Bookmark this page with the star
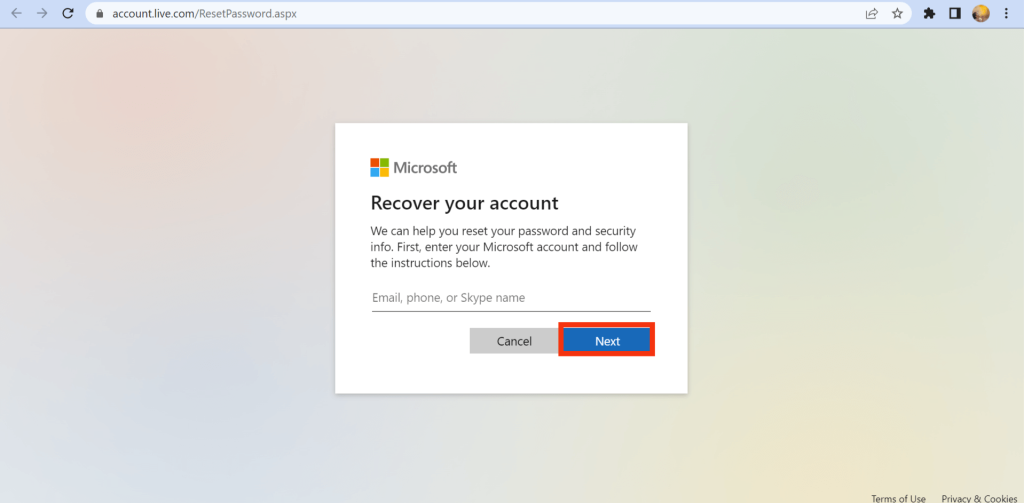Screen dimensions: 1024x503 (897, 13)
